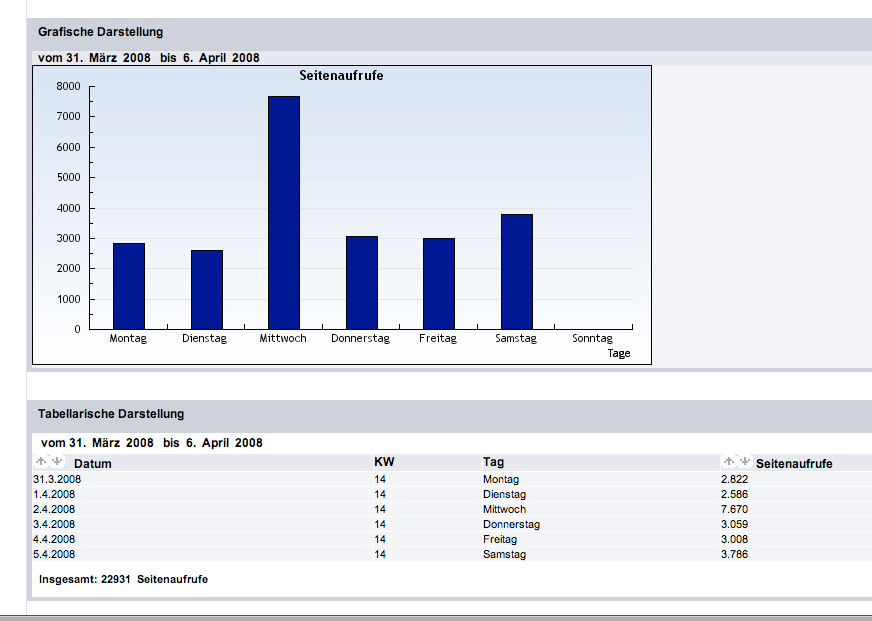Click the Montag bar in the chart
The height and width of the screenshot is (621, 872).
(129, 286)
